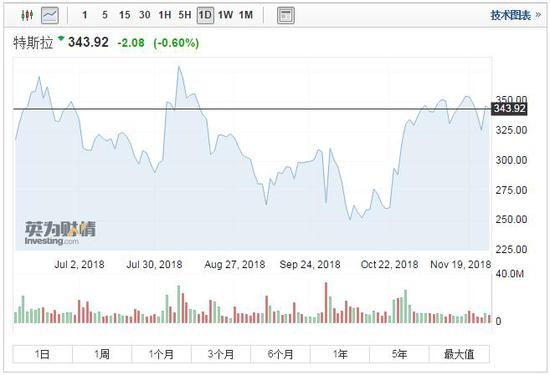Screen dimensions: 550x375
Task: Click the 343.92 price quote
Action: [88, 42]
